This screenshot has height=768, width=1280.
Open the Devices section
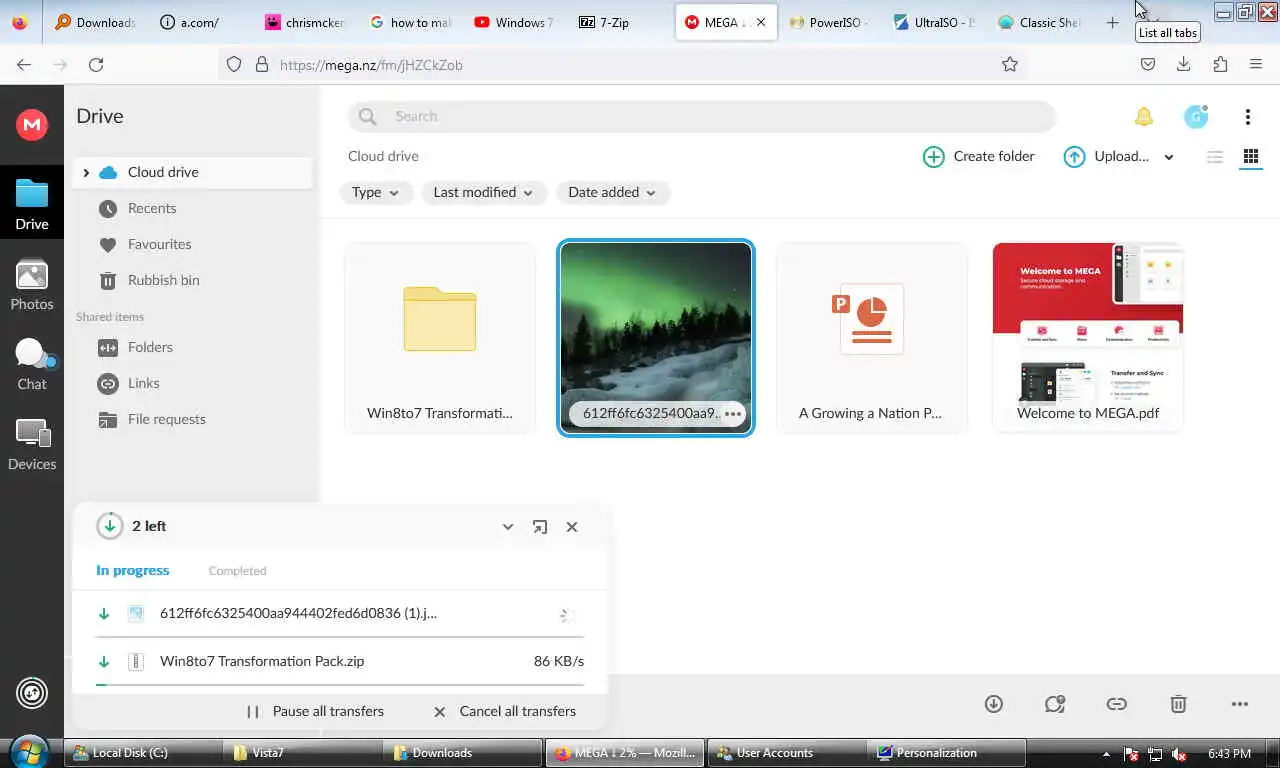pyautogui.click(x=32, y=444)
